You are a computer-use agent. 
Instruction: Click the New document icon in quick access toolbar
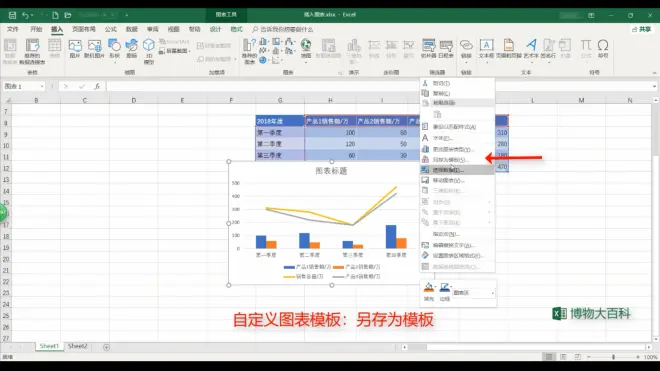pyautogui.click(x=55, y=15)
